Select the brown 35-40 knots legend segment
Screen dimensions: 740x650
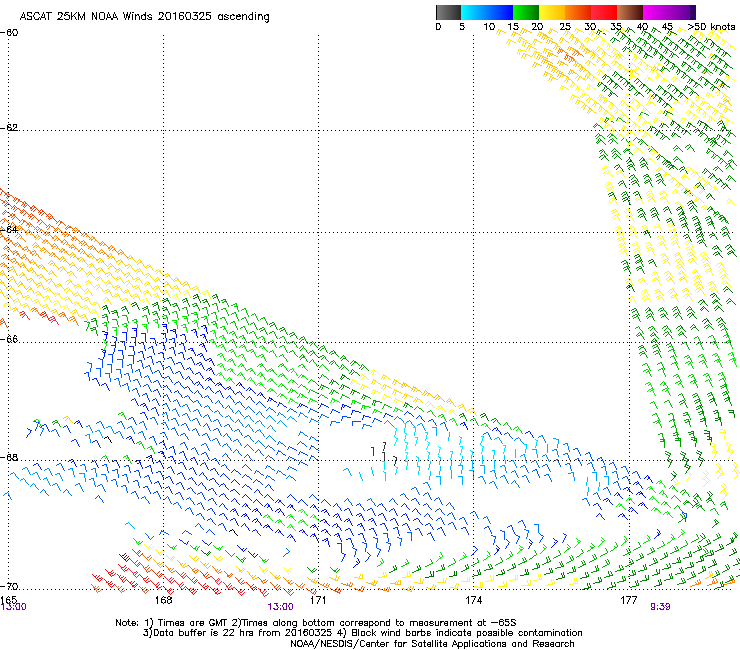tap(630, 12)
